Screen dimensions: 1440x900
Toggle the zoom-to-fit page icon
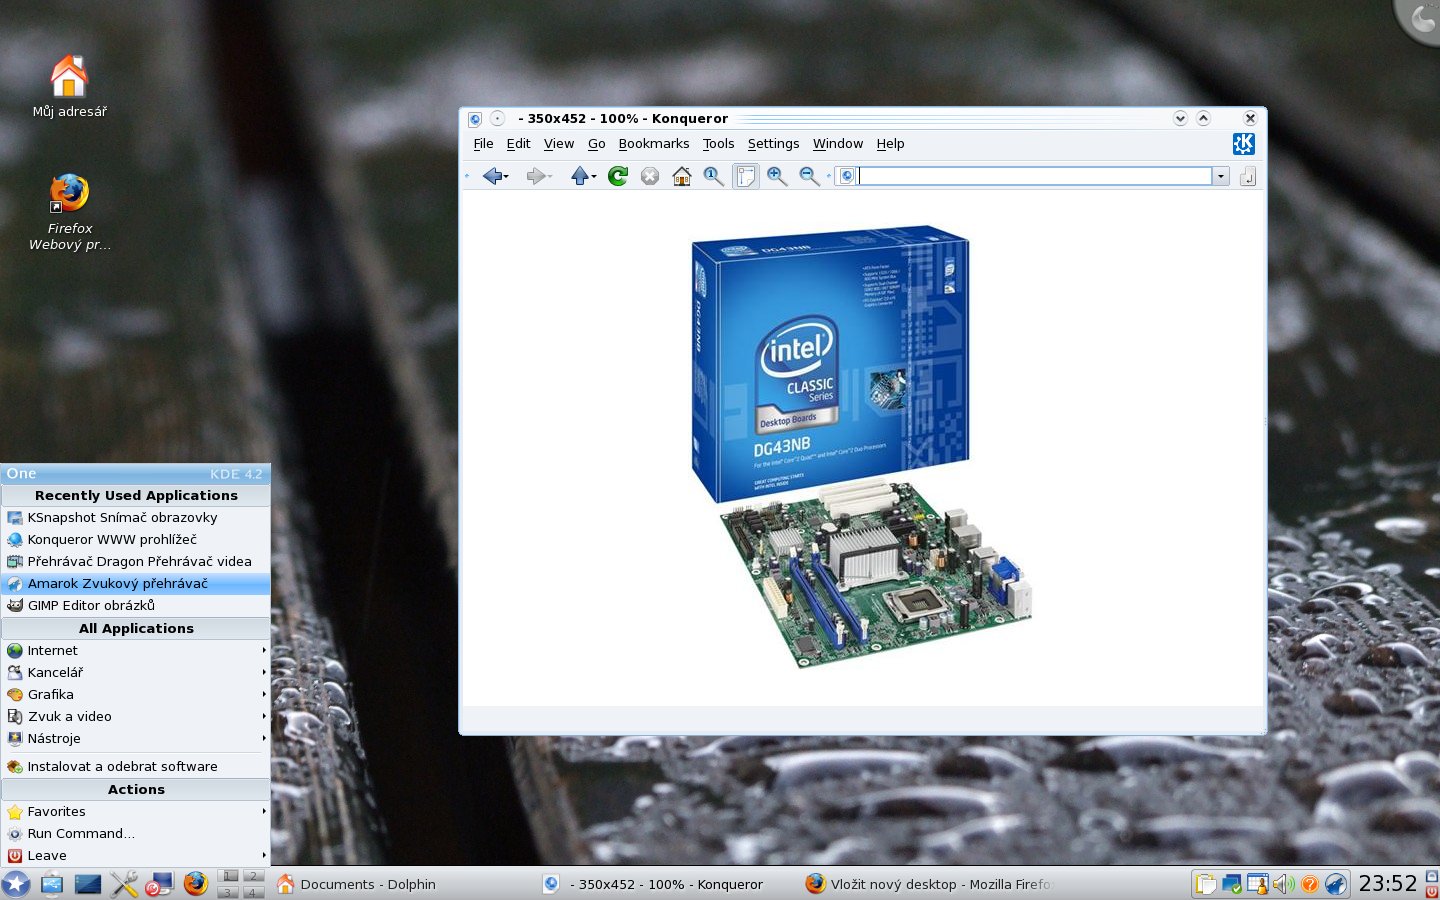[746, 176]
